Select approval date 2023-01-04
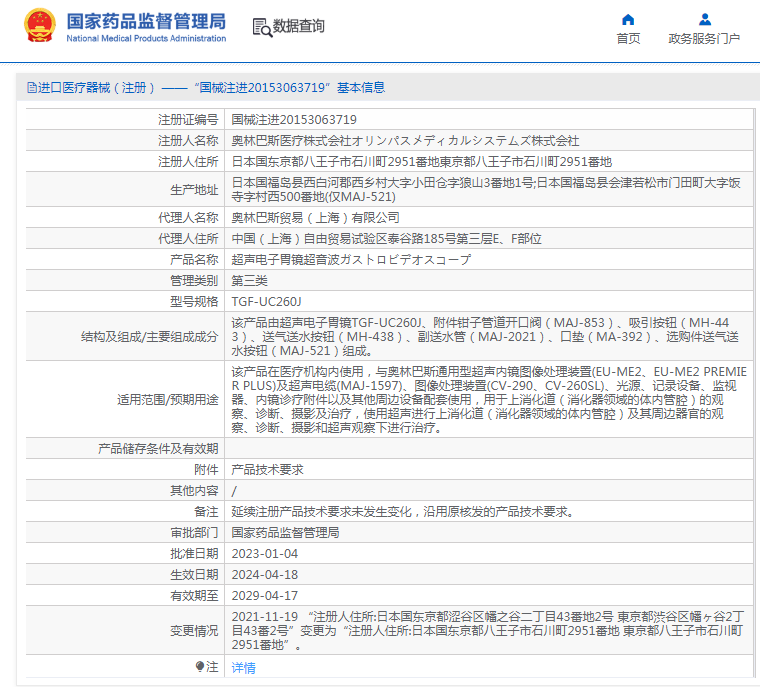The height and width of the screenshot is (687, 760). point(265,554)
